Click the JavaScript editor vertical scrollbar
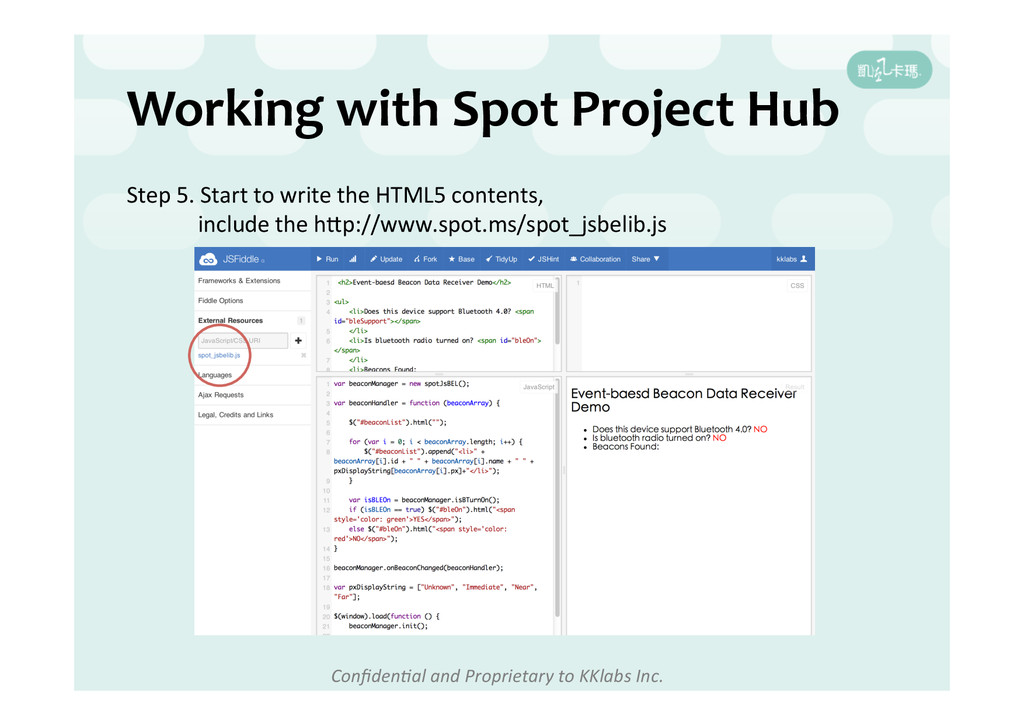The height and width of the screenshot is (724, 1024). [x=557, y=499]
